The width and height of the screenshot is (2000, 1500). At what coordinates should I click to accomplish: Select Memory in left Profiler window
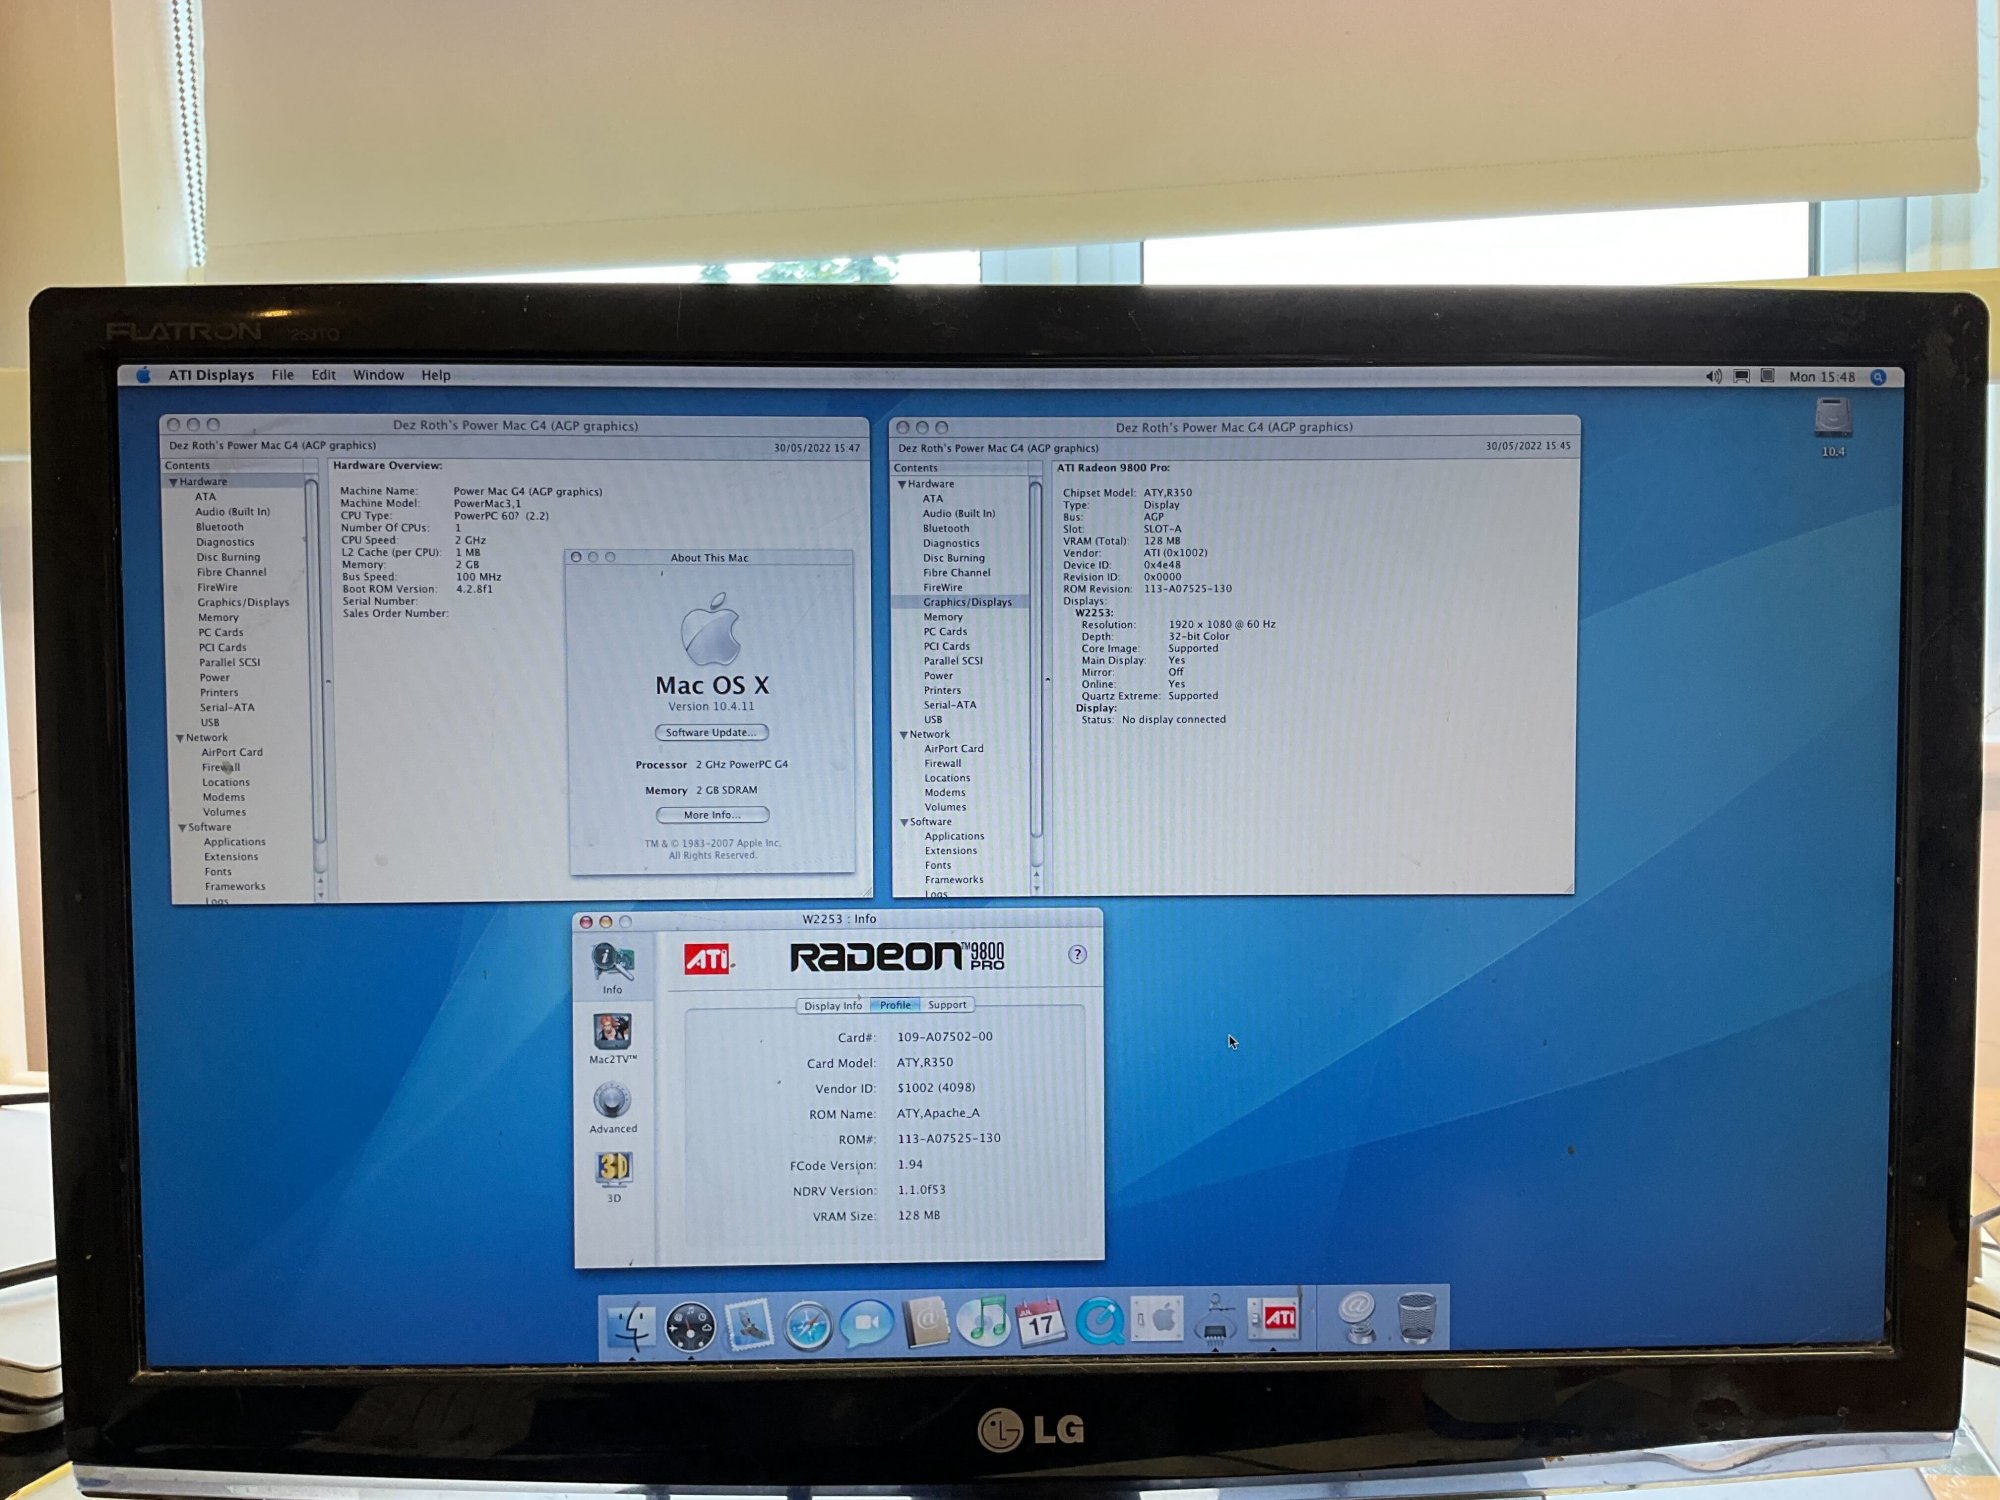(218, 618)
